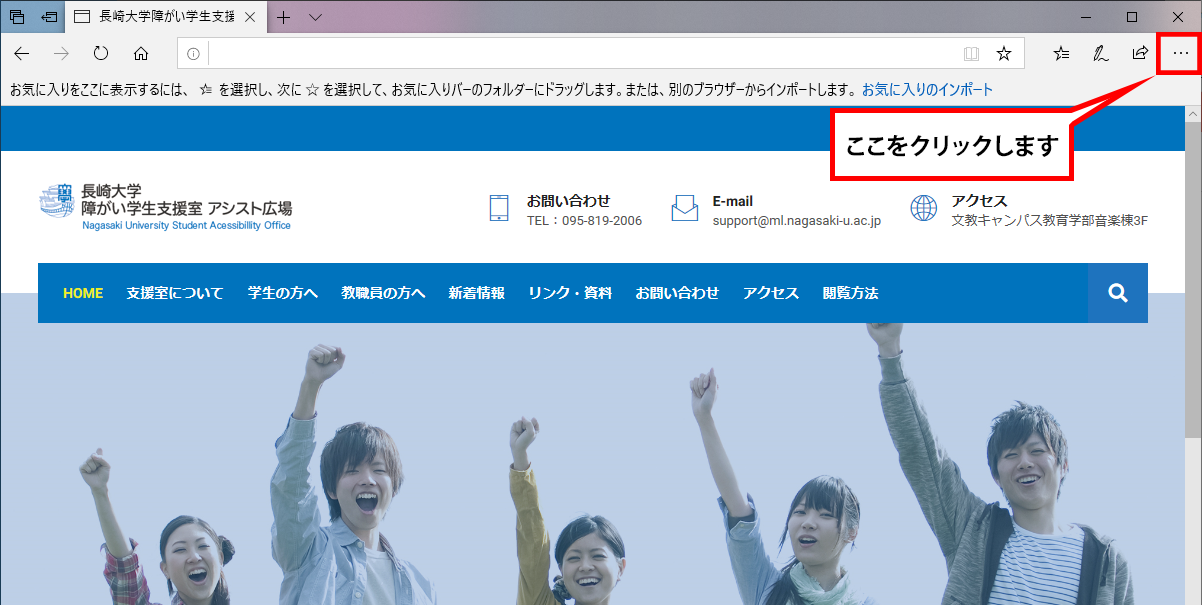Open the 教職員の方へ menu item
1202x605 pixels.
pyautogui.click(x=384, y=293)
